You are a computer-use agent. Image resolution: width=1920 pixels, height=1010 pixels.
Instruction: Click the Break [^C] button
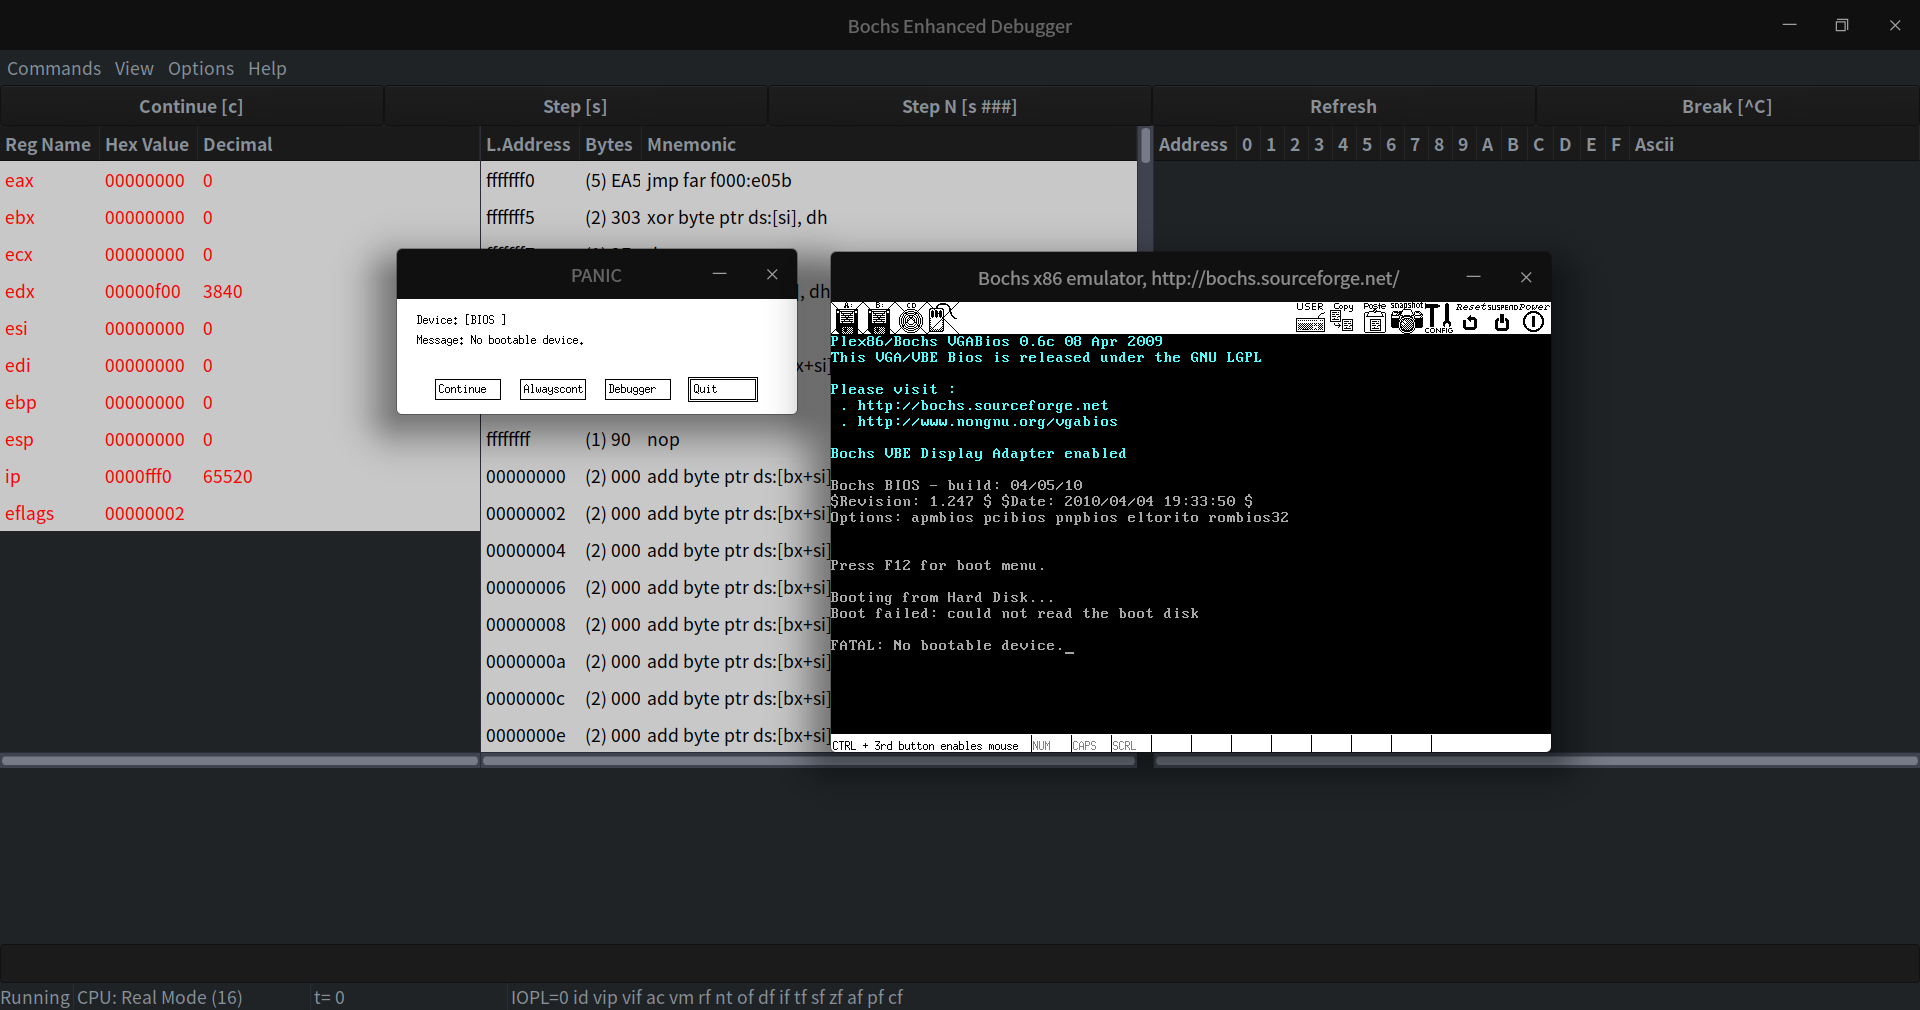1727,106
